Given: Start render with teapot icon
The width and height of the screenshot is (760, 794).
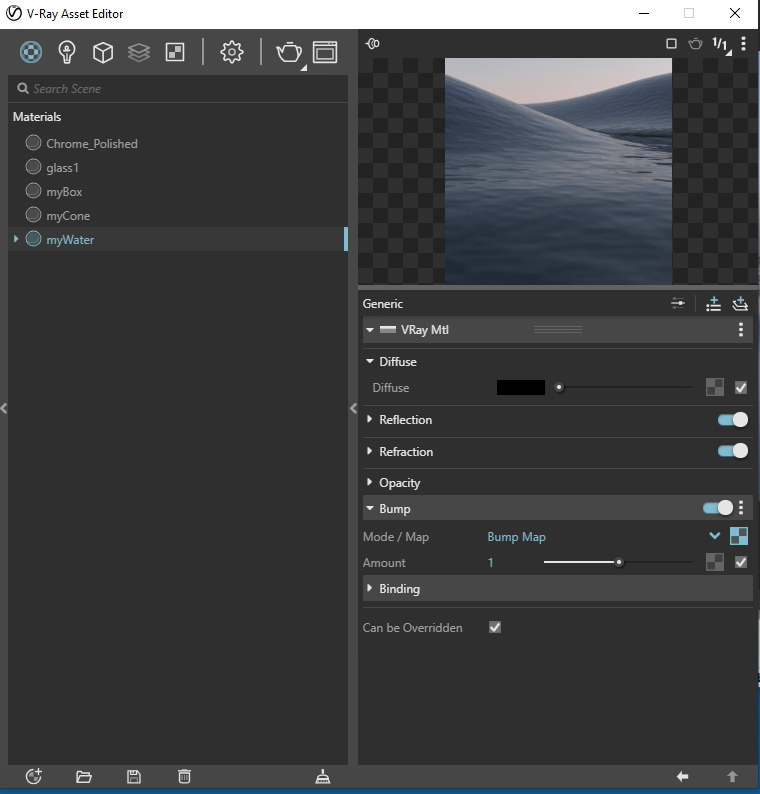Looking at the screenshot, I should [x=289, y=52].
